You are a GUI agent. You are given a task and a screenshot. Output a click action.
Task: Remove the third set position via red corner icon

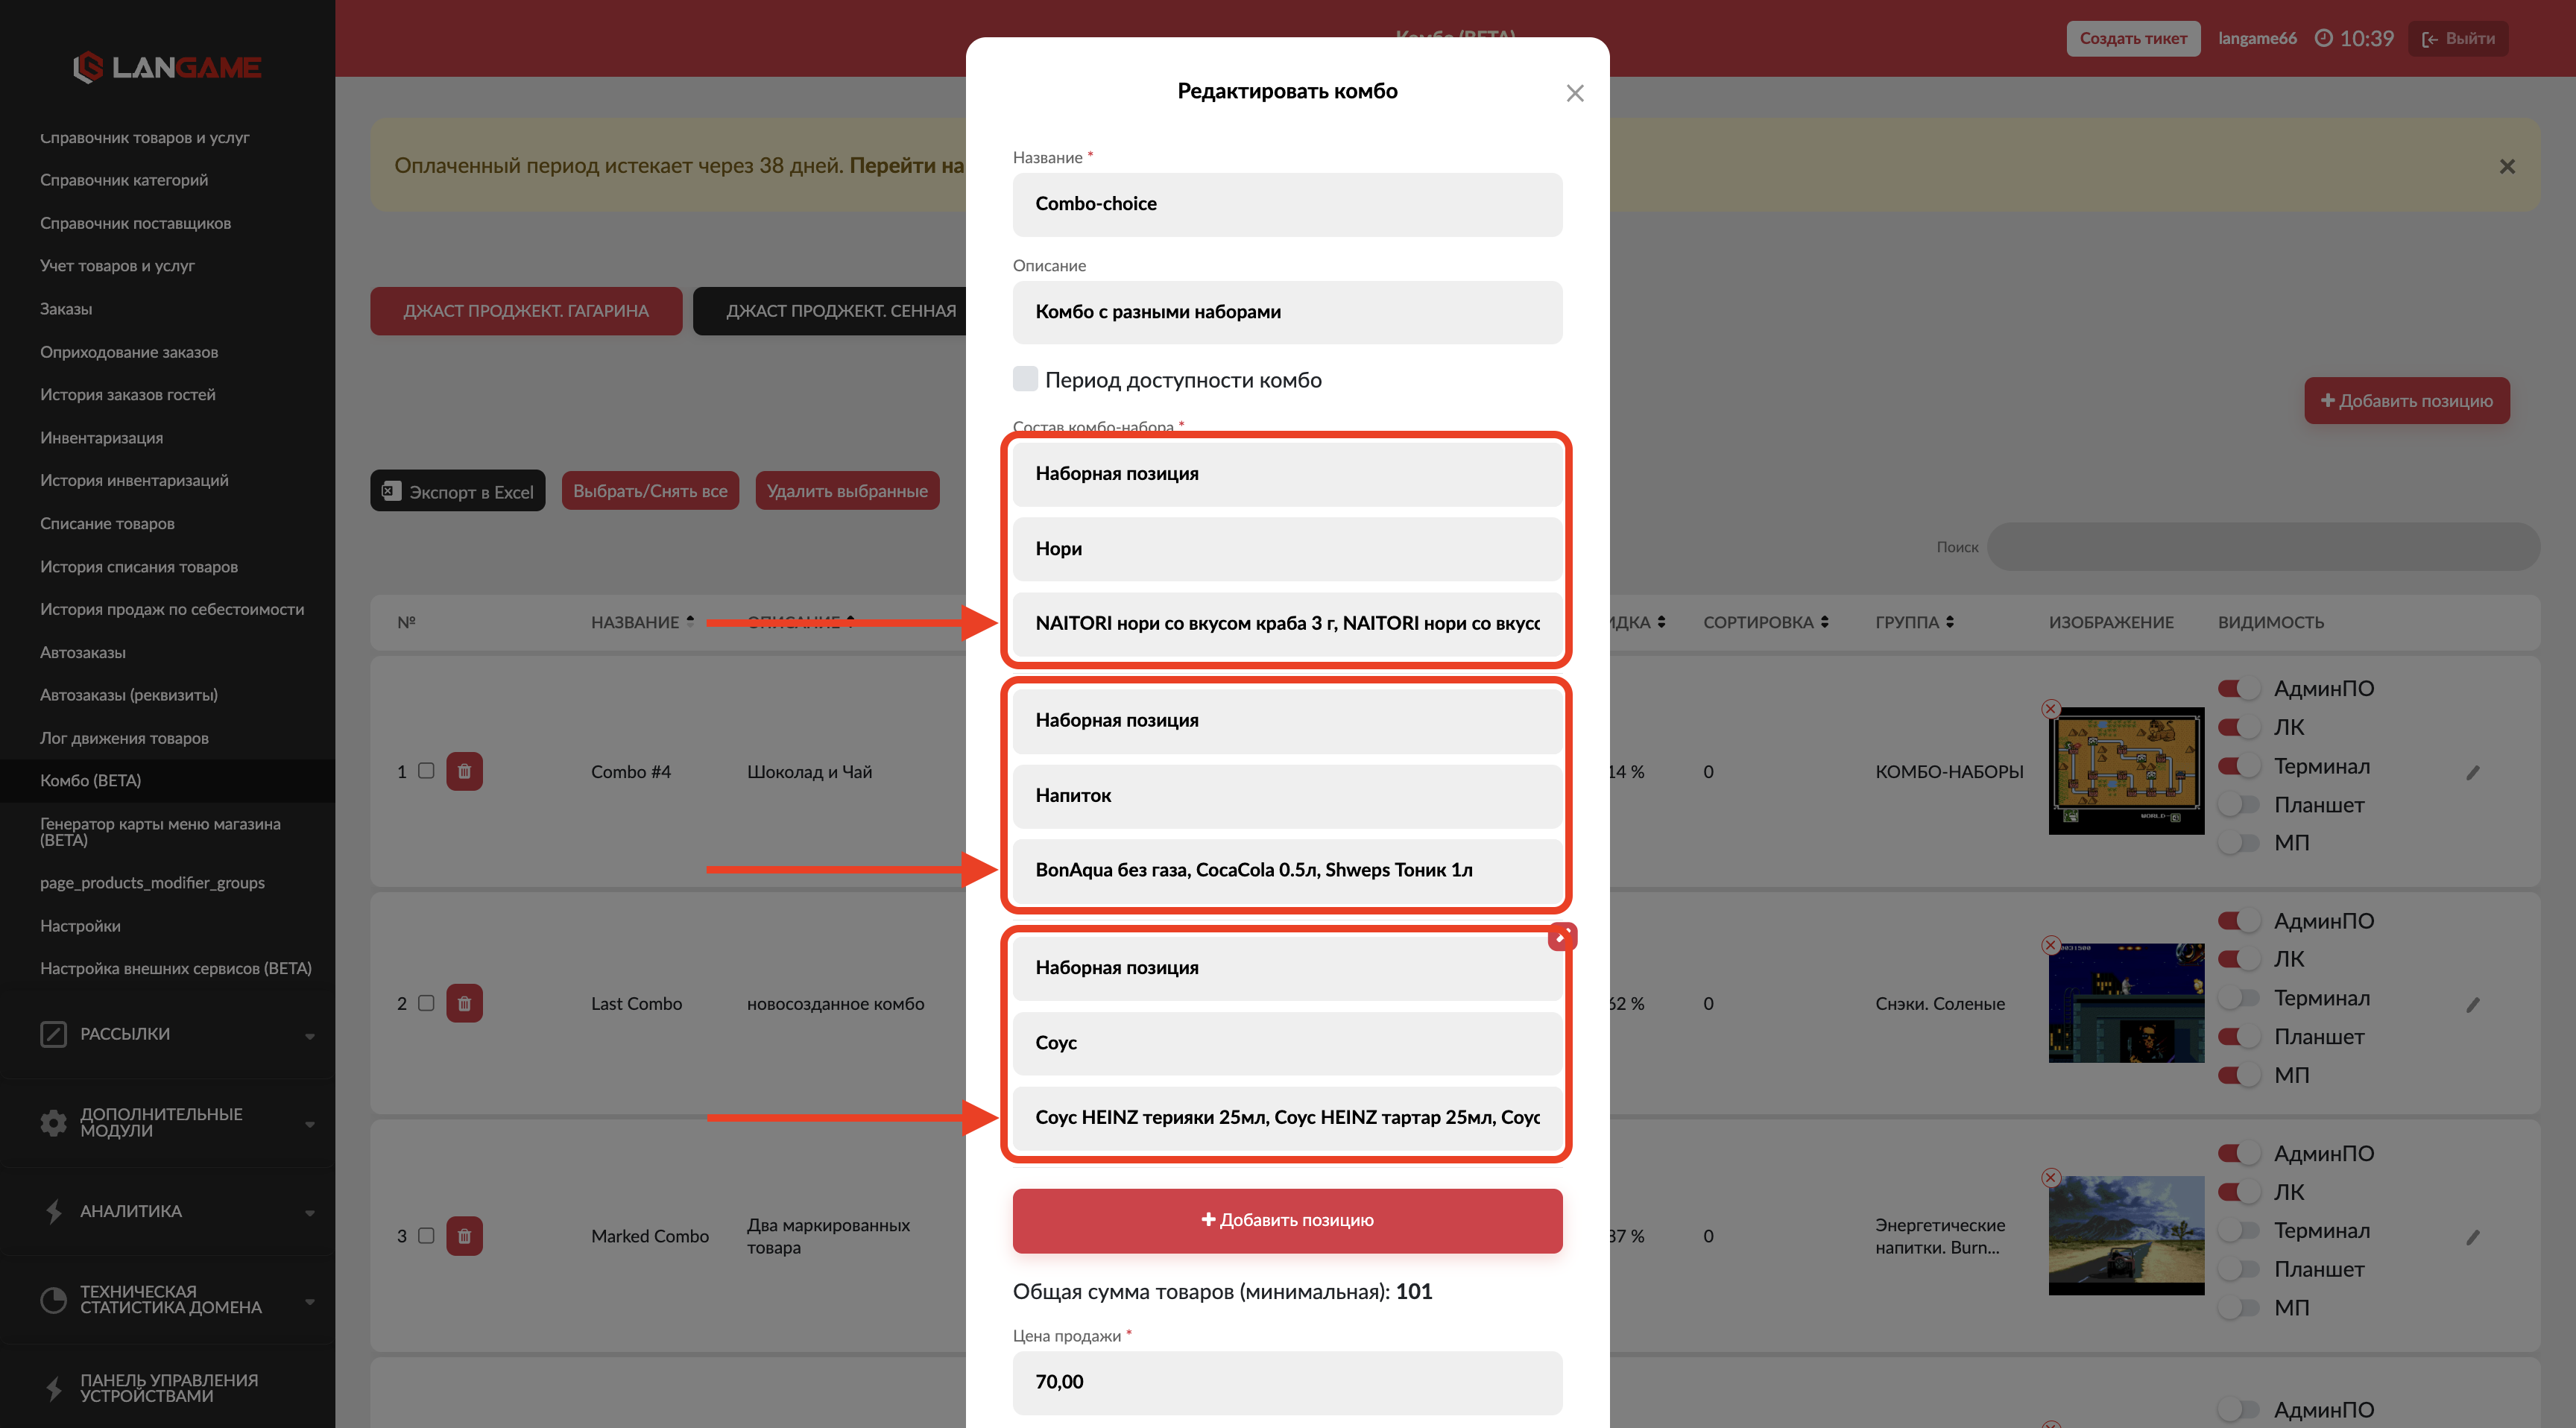click(x=1561, y=936)
